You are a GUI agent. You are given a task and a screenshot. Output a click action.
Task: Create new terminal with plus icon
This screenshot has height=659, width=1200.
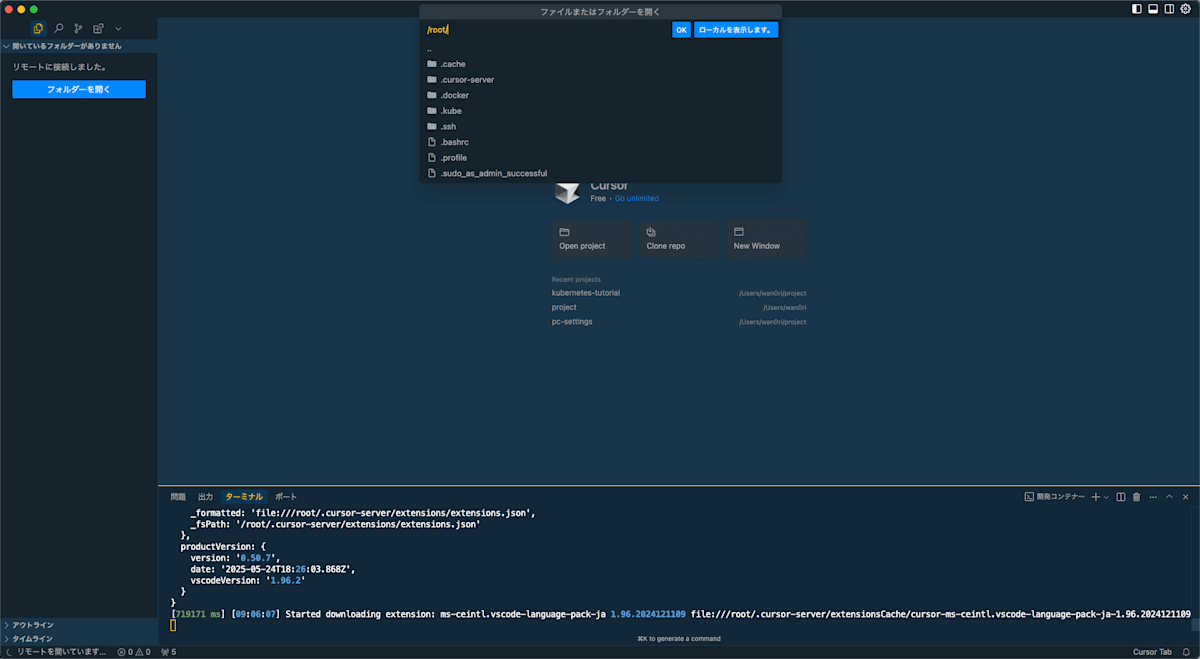coord(1096,497)
